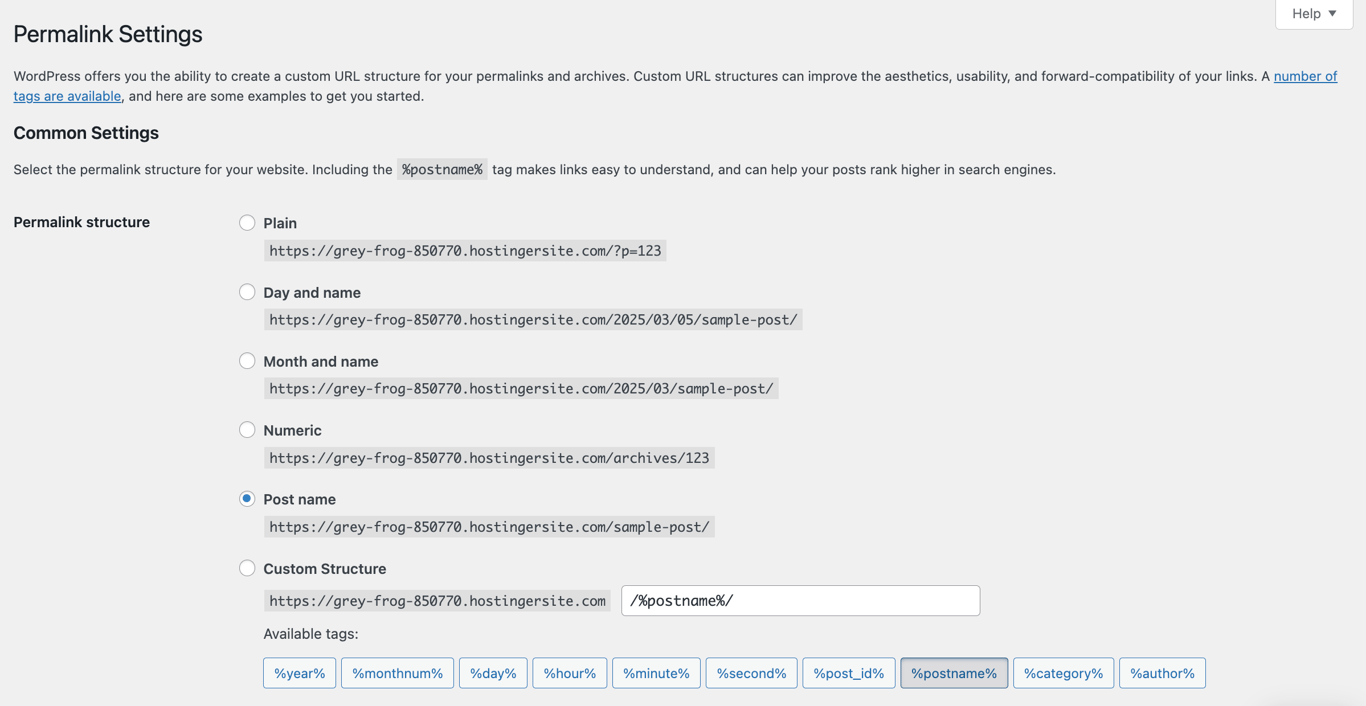Screen dimensions: 1366x706
Task: Select the Numeric permalink structure
Action: pyautogui.click(x=247, y=430)
